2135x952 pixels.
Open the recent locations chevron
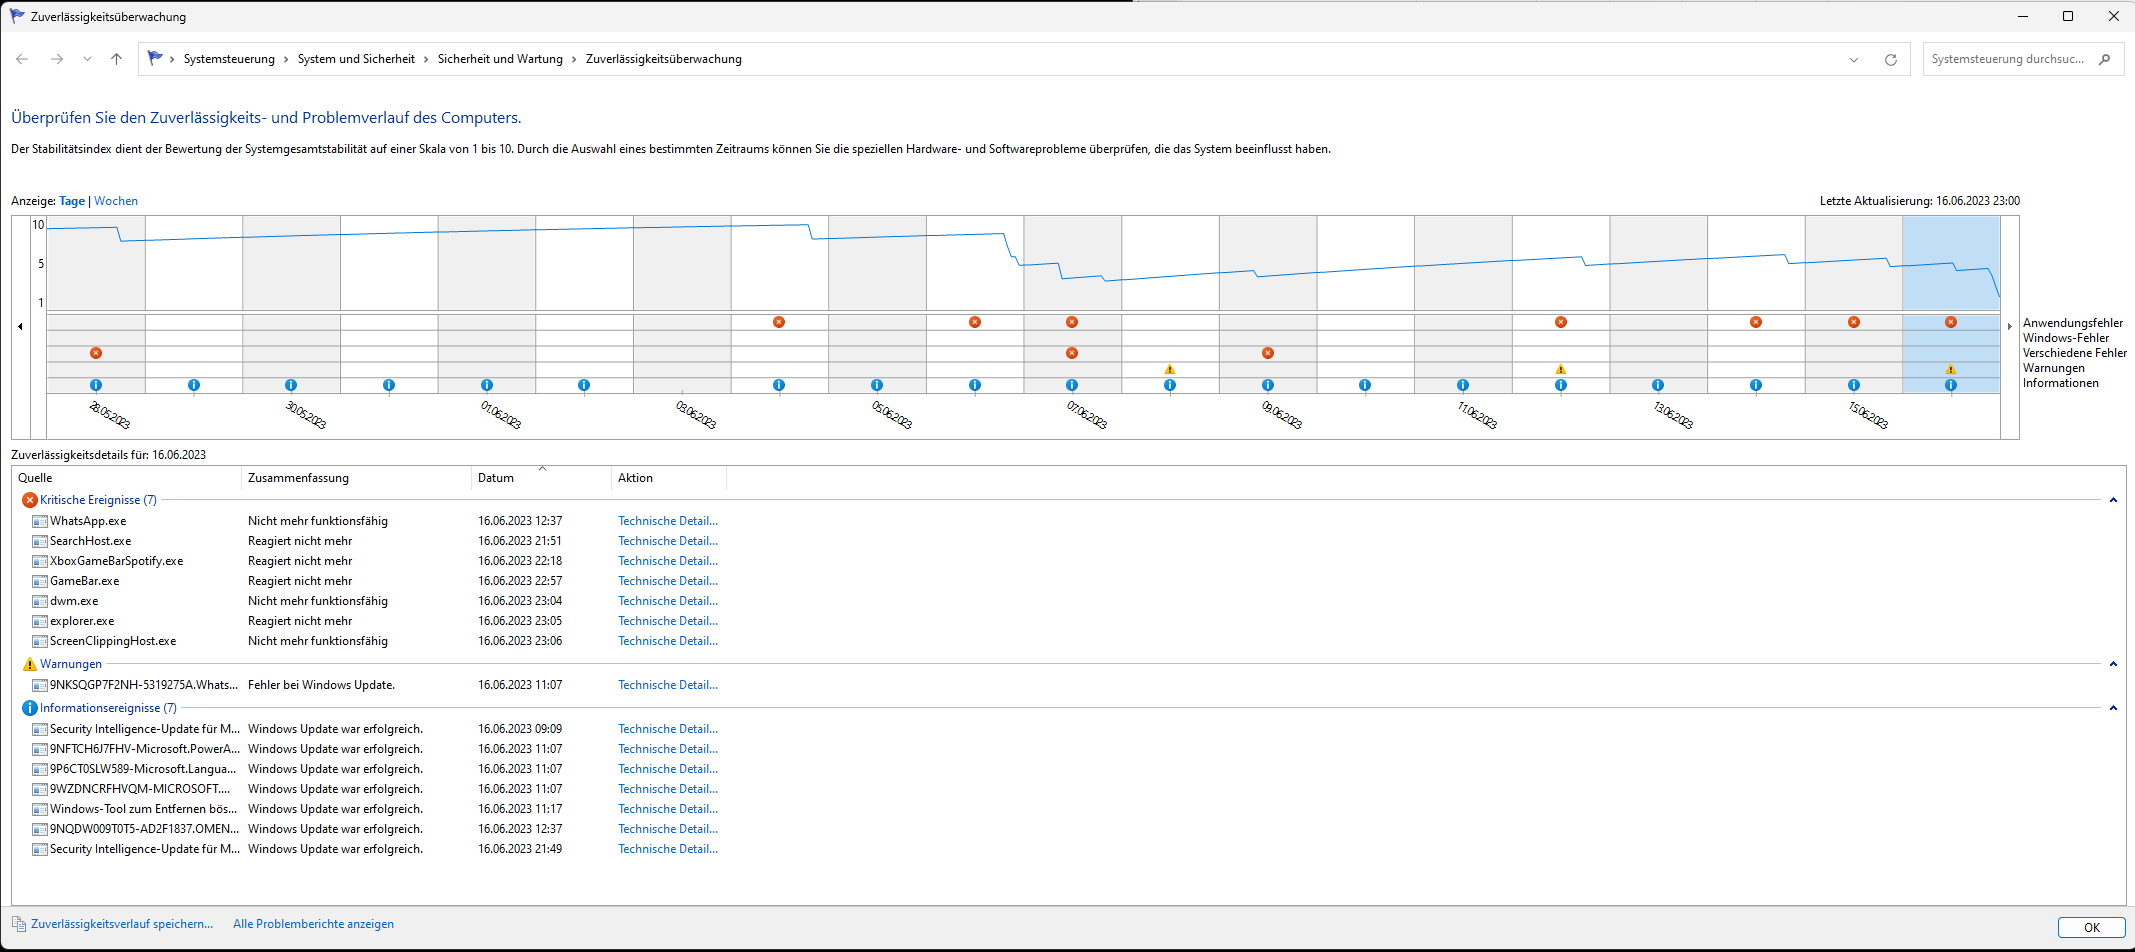(87, 59)
